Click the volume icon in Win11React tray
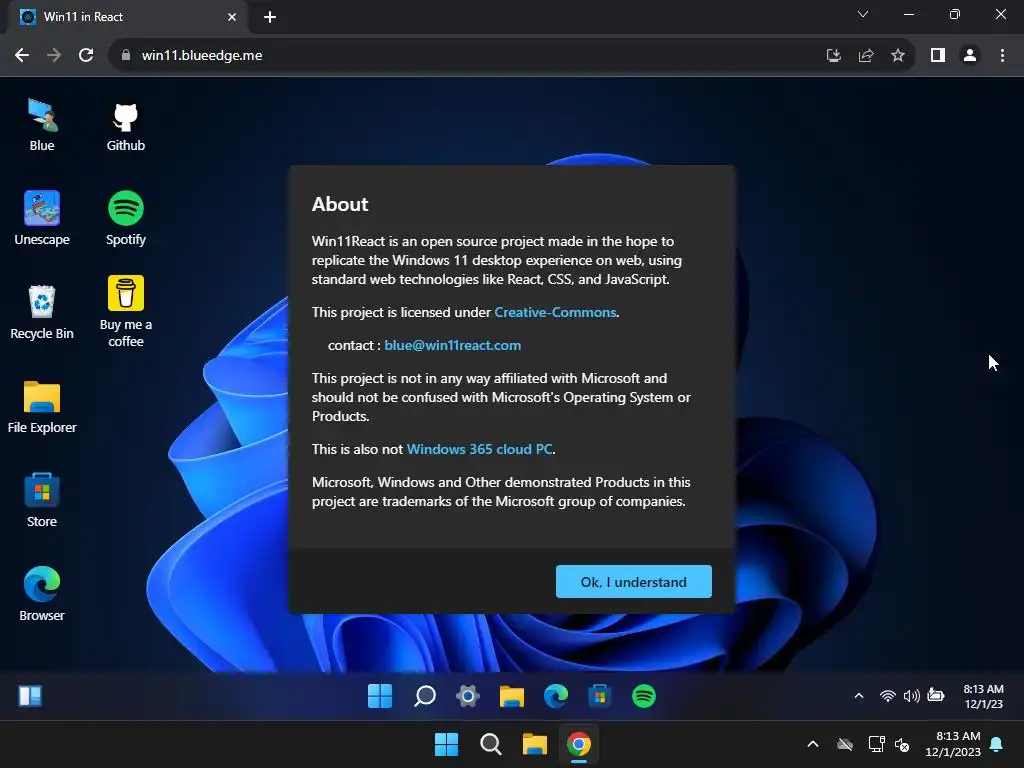1024x768 pixels. [x=911, y=696]
